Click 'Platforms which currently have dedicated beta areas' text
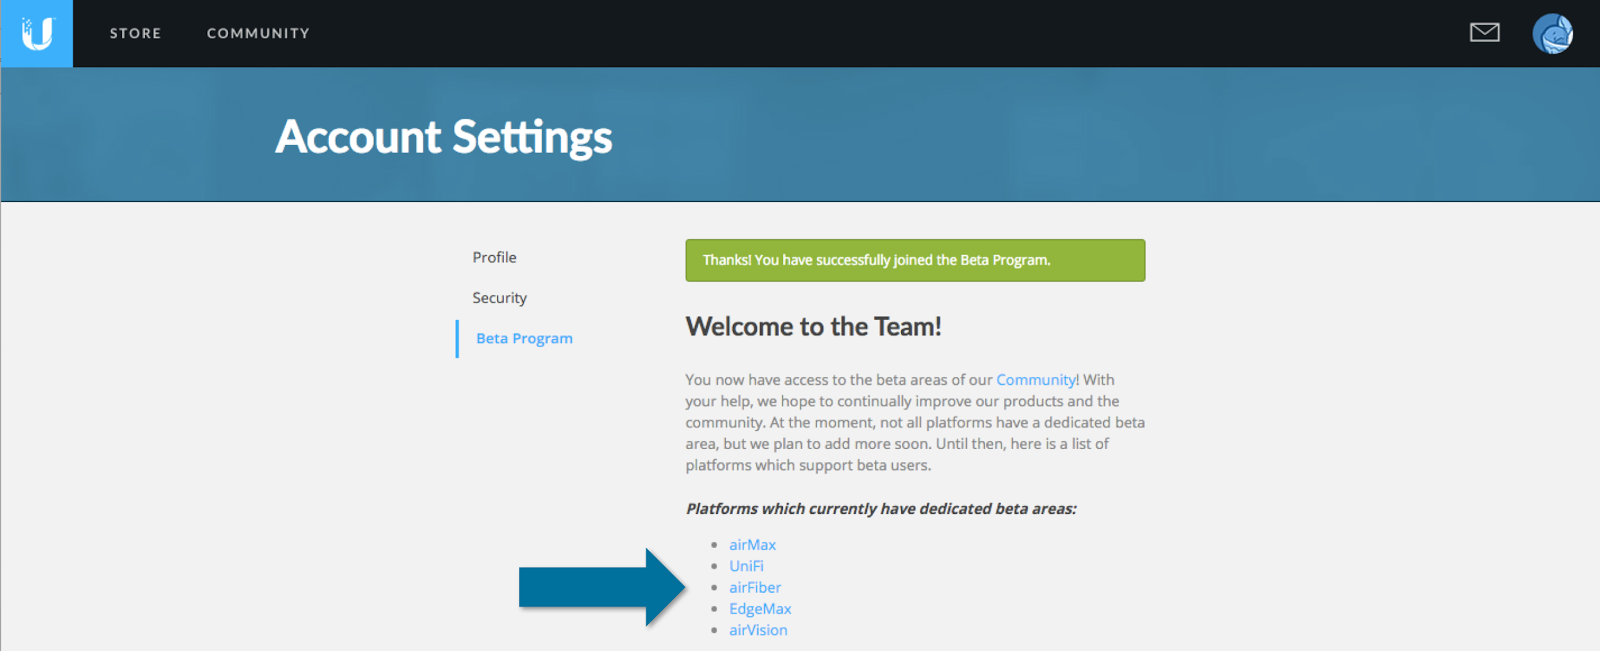1600x651 pixels. (881, 509)
